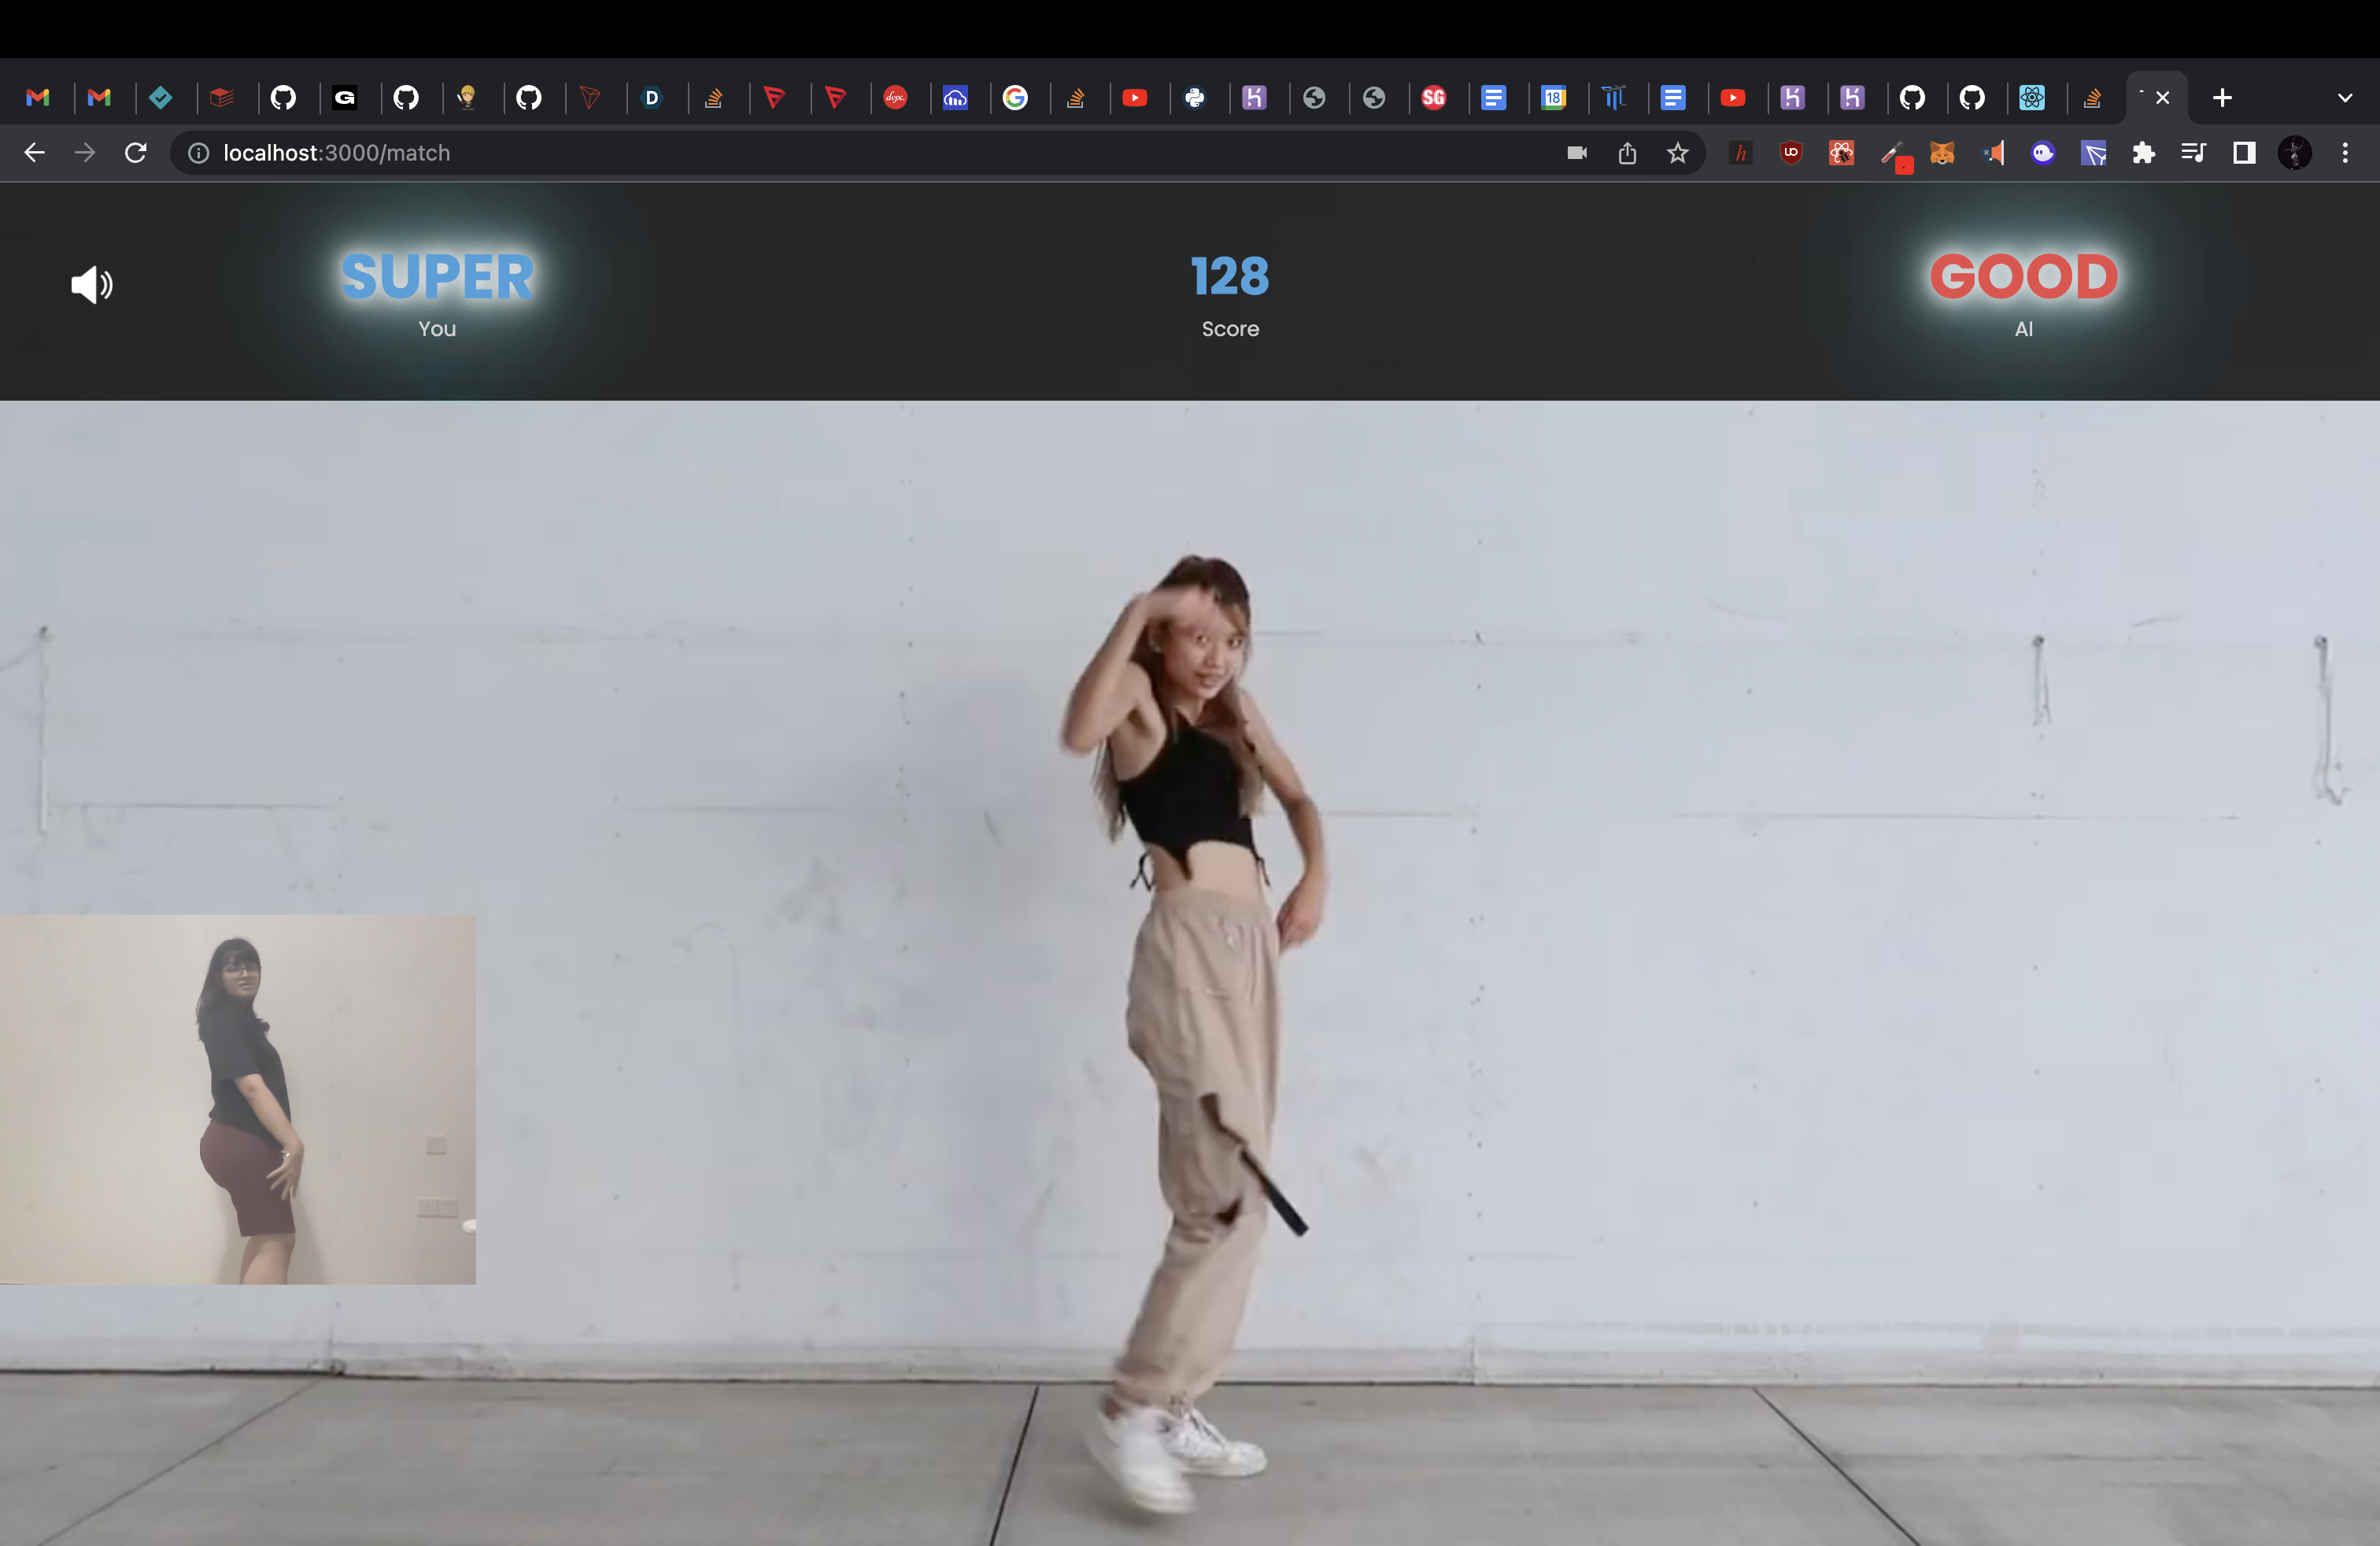The image size is (2380, 1546).
Task: Open uBlock Origin extension
Action: (x=1790, y=153)
